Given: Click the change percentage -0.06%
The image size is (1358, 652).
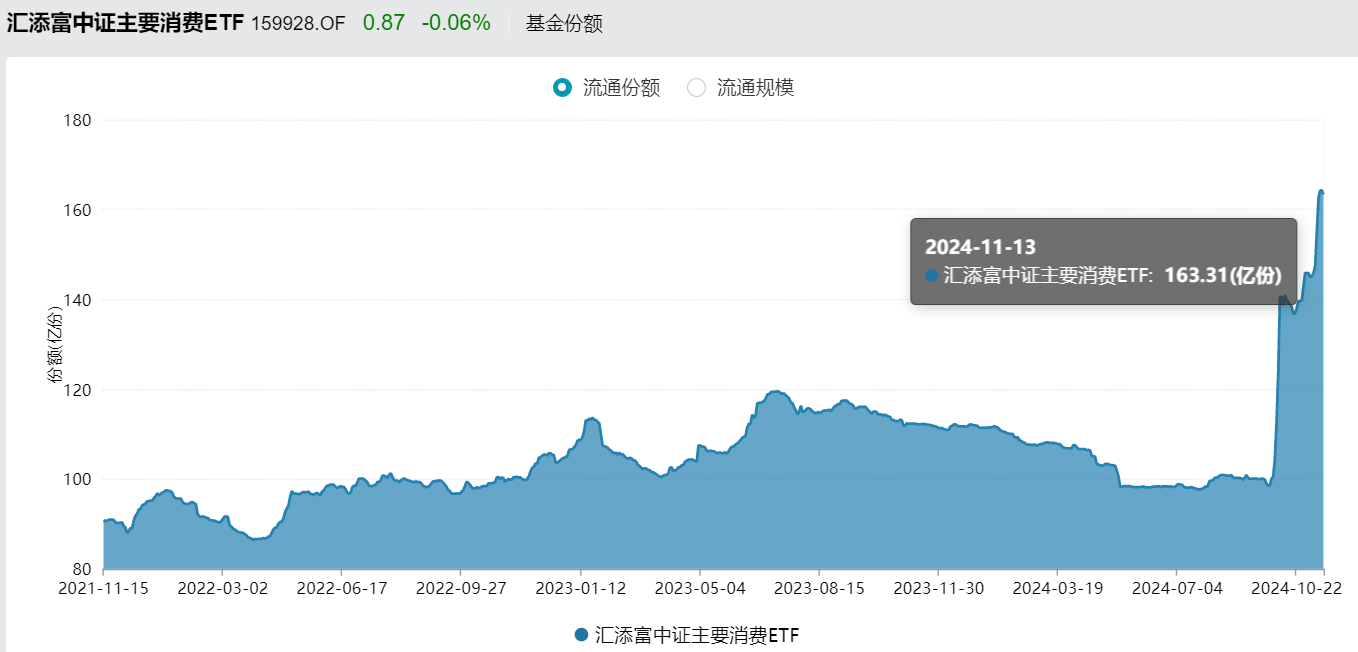Looking at the screenshot, I should coord(457,20).
